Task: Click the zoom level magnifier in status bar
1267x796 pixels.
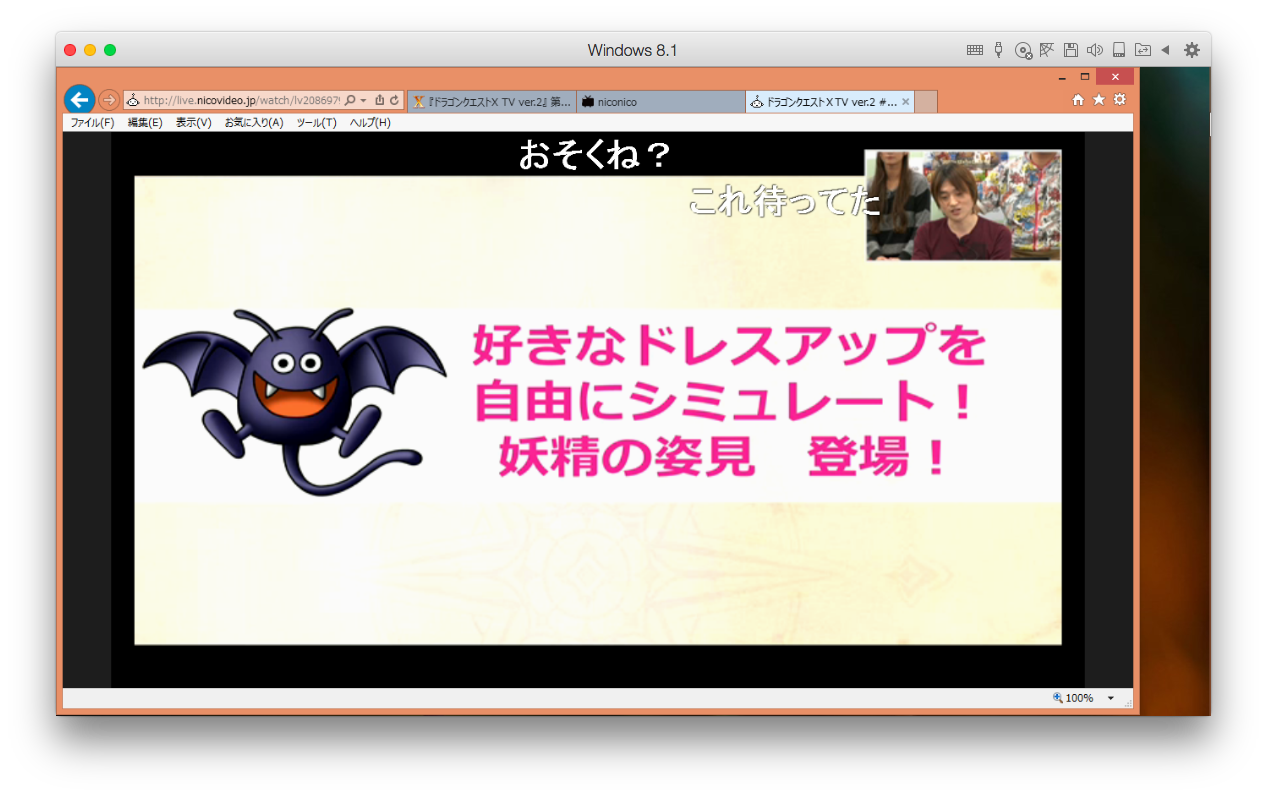Action: point(1058,698)
